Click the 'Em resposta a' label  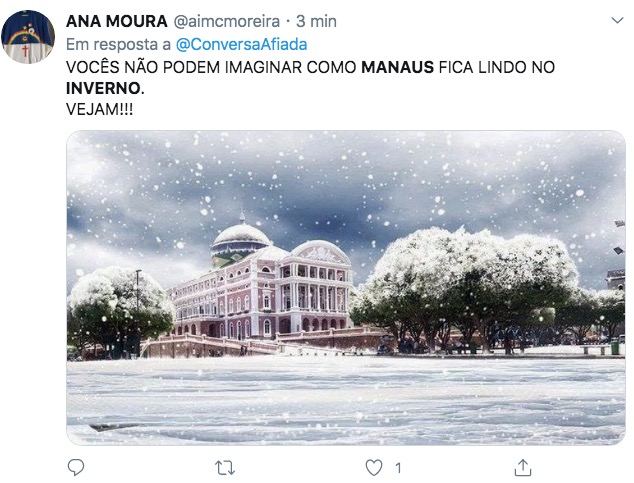(x=118, y=44)
